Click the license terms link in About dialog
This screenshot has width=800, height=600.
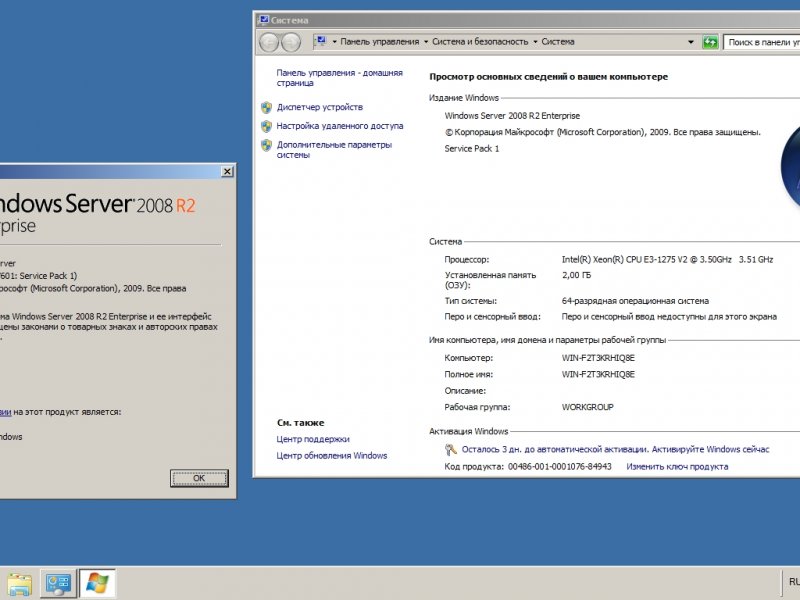point(6,412)
